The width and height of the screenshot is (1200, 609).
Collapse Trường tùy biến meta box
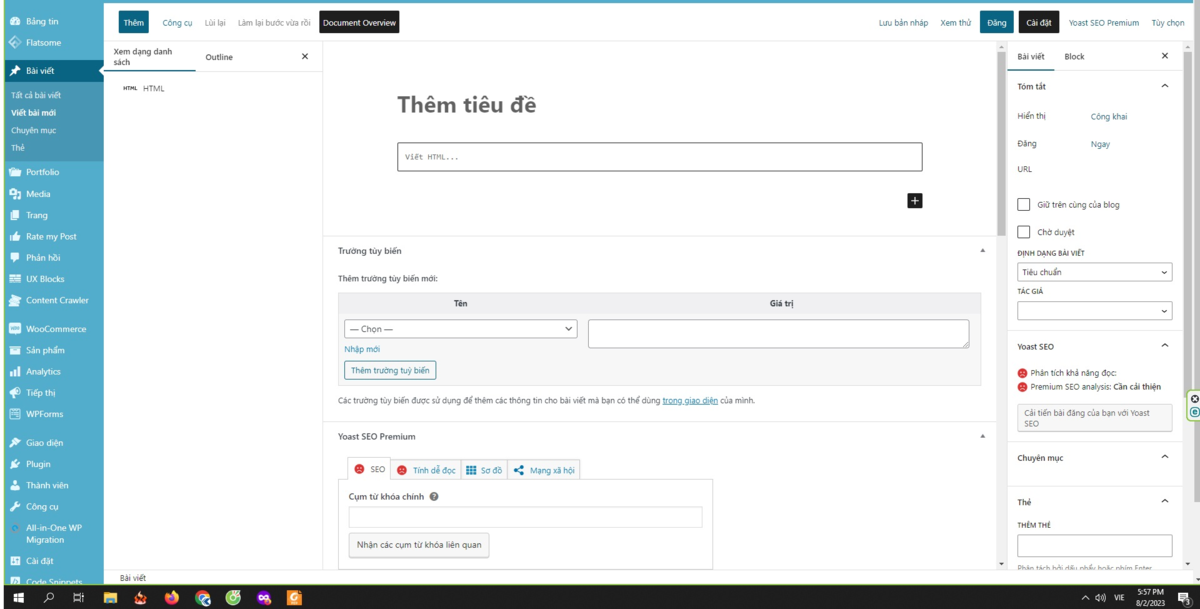click(x=982, y=250)
